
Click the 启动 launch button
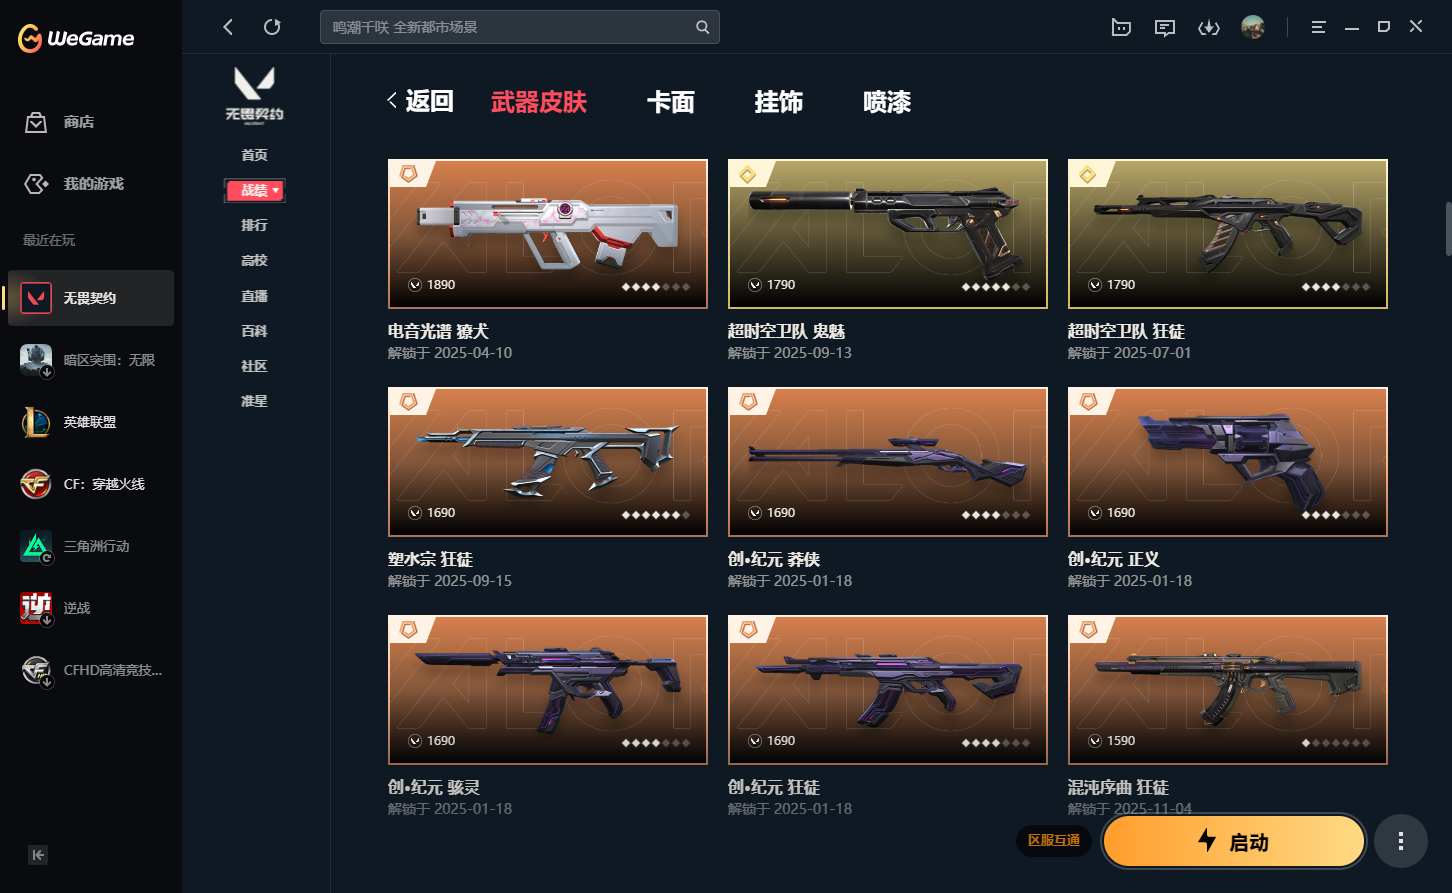1234,841
